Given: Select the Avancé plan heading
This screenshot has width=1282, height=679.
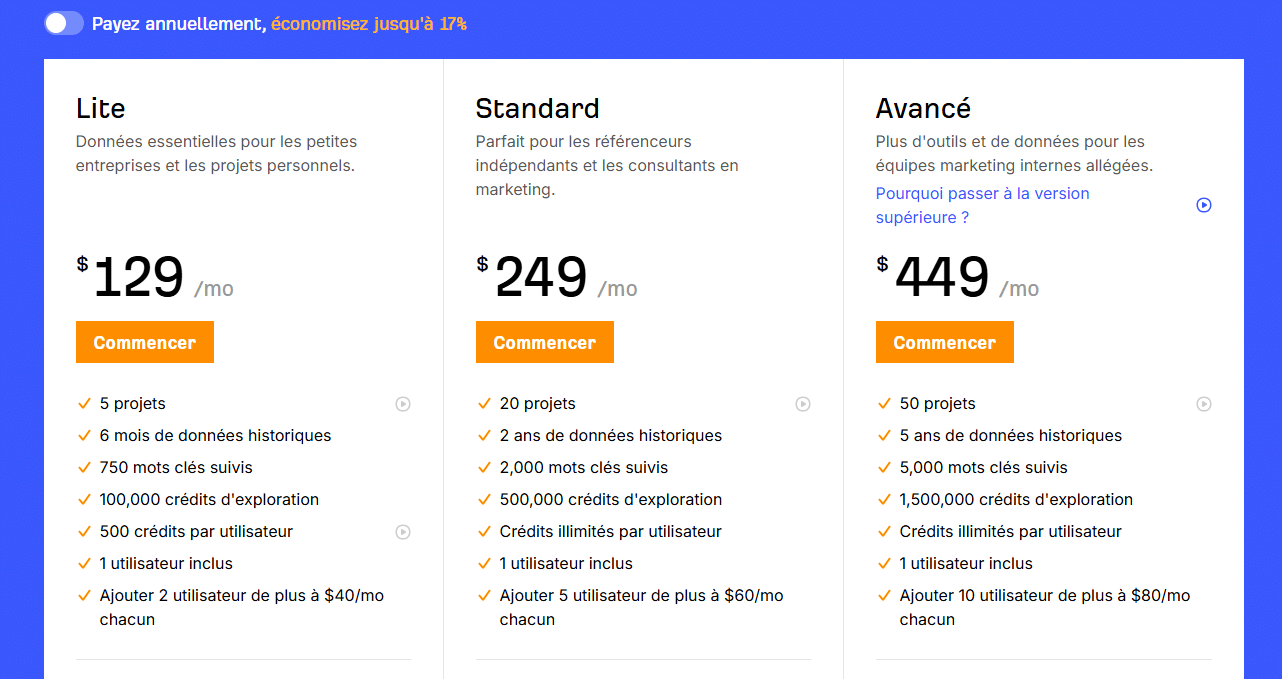Looking at the screenshot, I should (x=923, y=108).
